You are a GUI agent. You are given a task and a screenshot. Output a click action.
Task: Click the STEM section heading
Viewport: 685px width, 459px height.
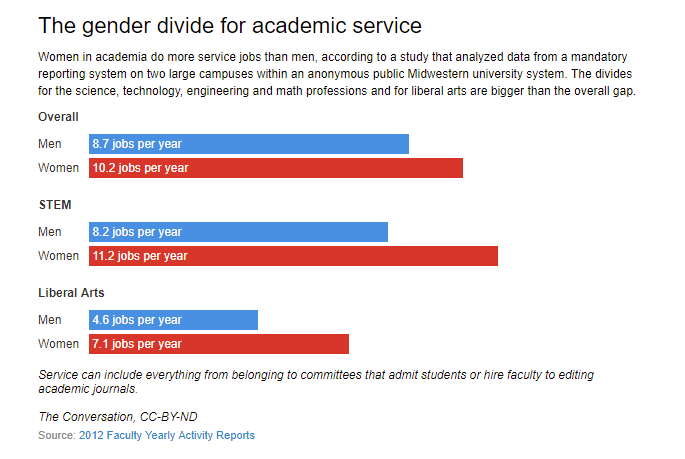(55, 205)
